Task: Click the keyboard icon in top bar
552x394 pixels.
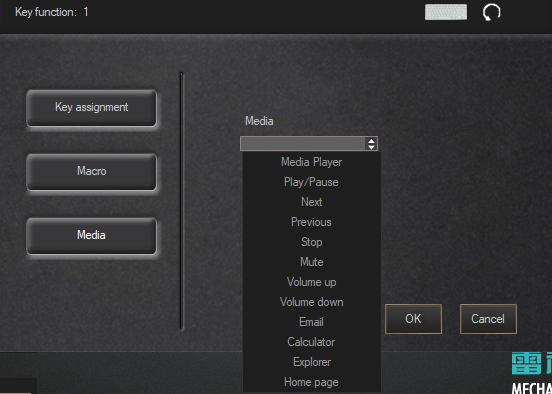Action: tap(446, 12)
